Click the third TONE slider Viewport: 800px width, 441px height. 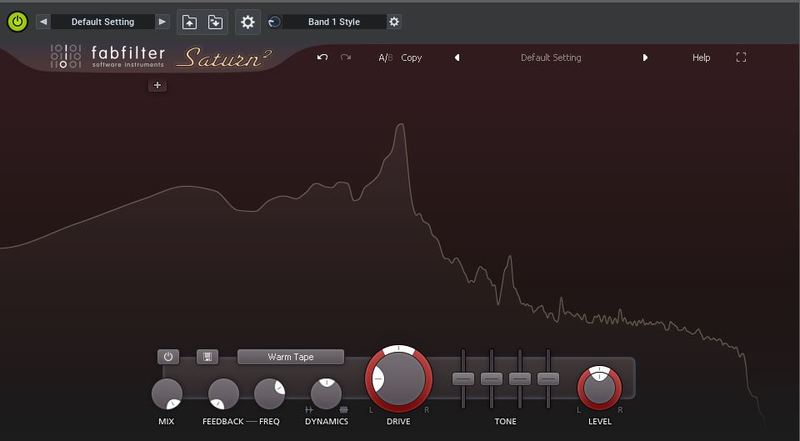(520, 379)
